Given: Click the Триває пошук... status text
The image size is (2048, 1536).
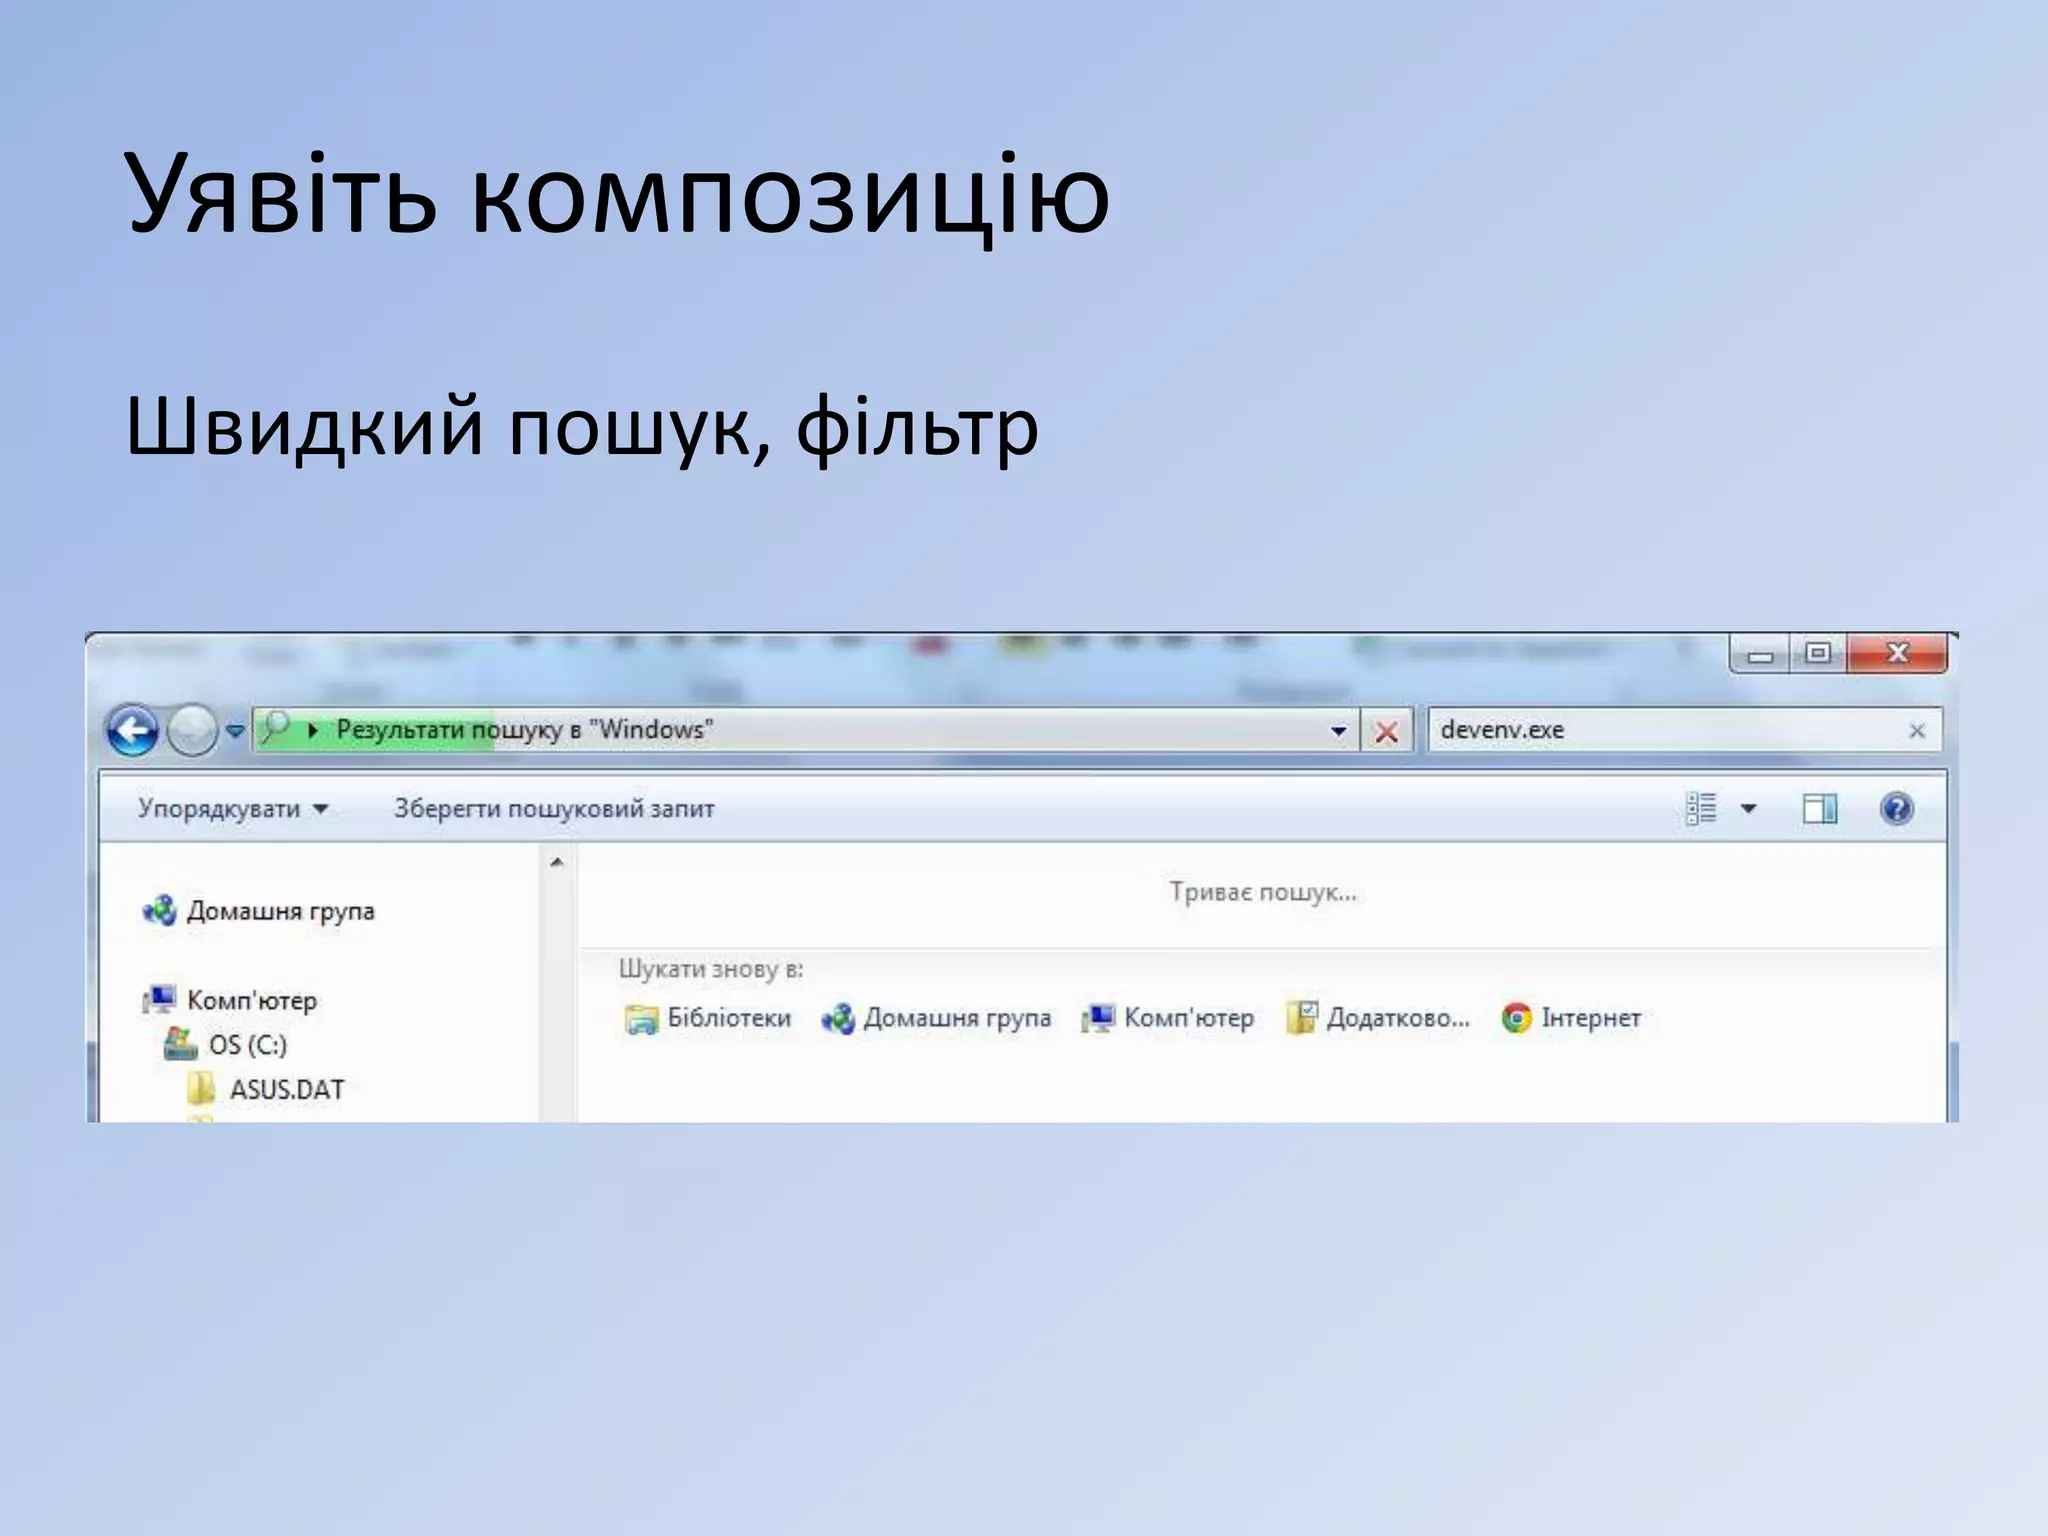Looking at the screenshot, I should click(1263, 892).
